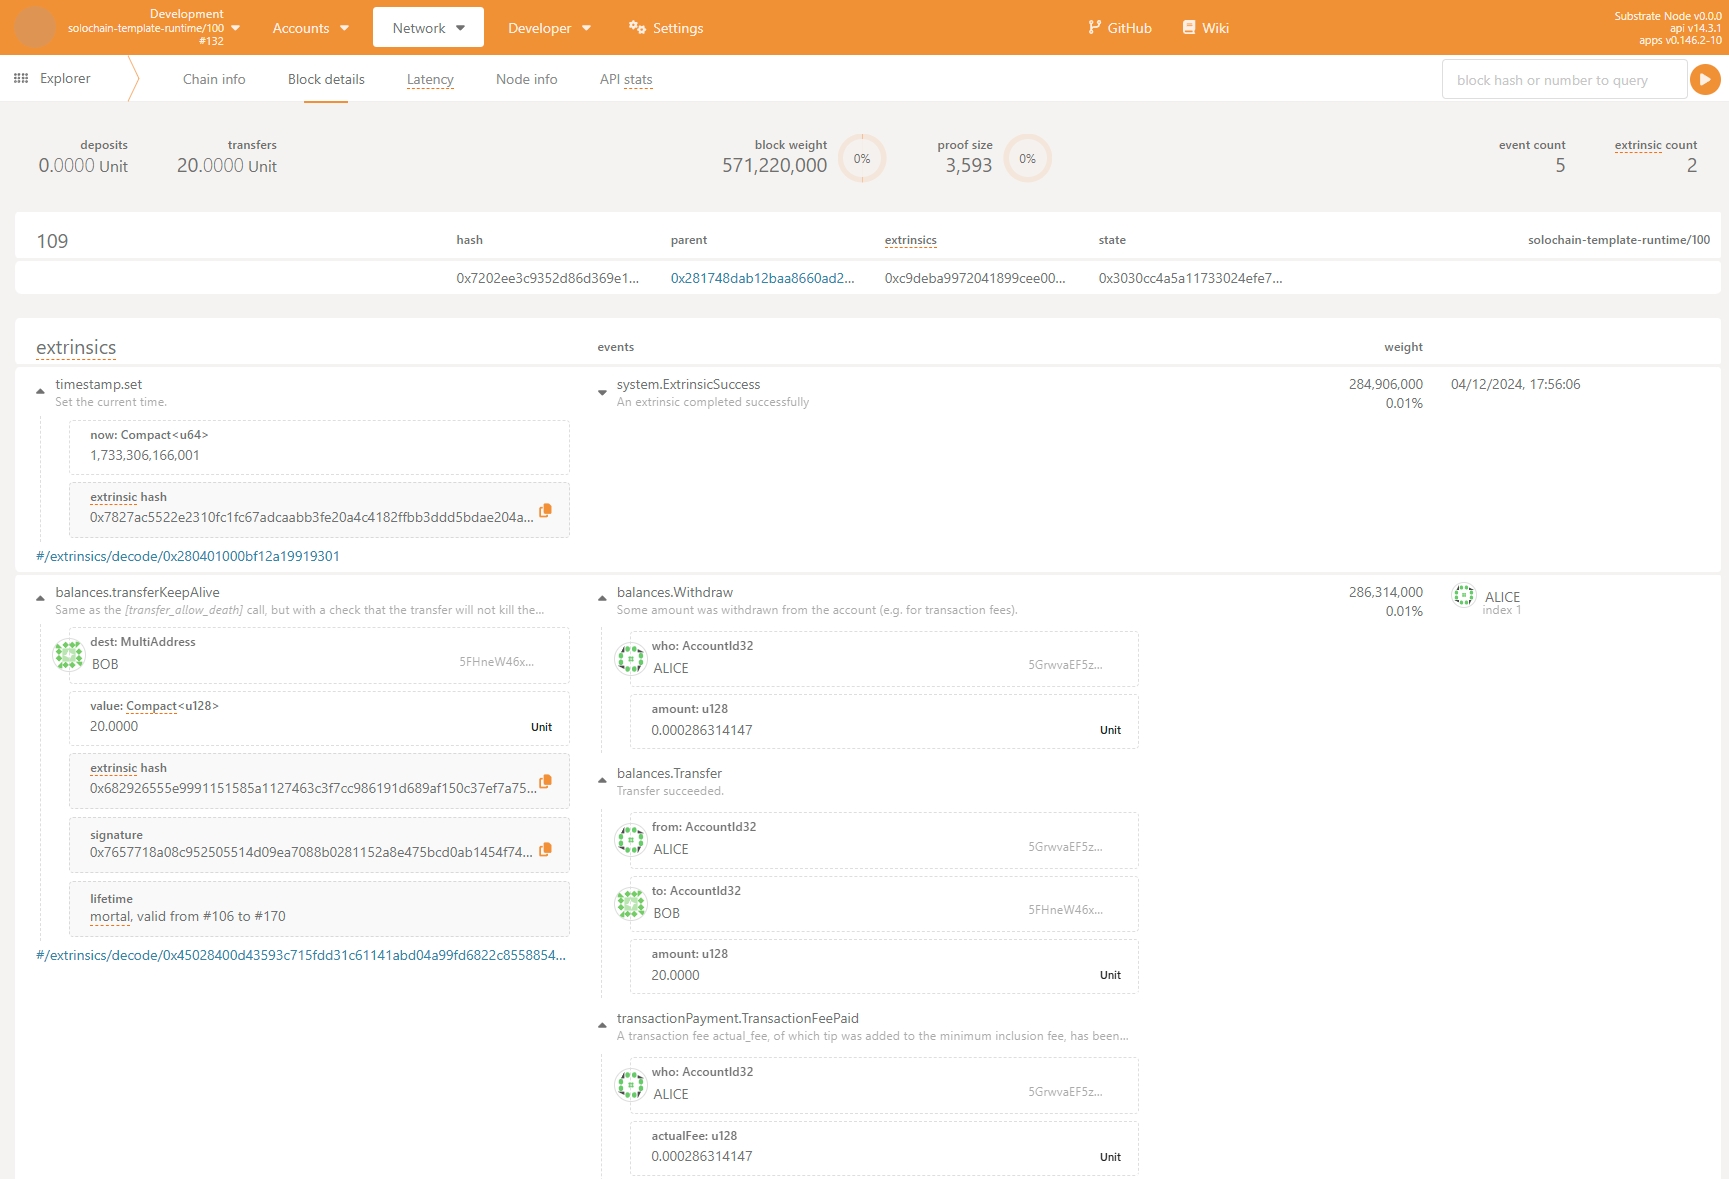Image resolution: width=1729 pixels, height=1179 pixels.
Task: Click the transfers total 20.0000 Unit
Action: coord(227,166)
